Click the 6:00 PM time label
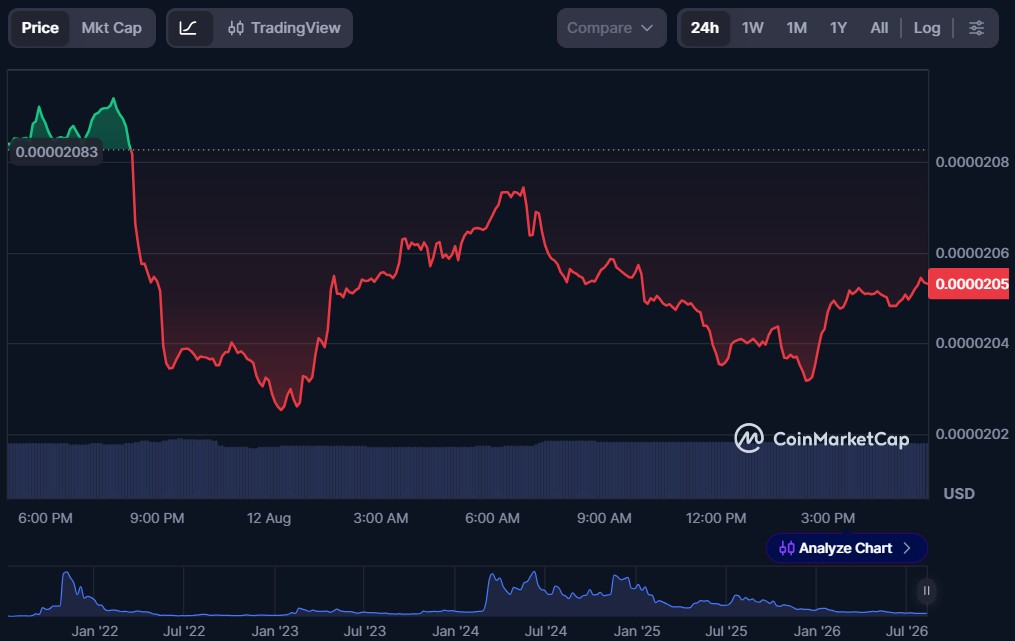This screenshot has height=641, width=1015. coord(45,518)
